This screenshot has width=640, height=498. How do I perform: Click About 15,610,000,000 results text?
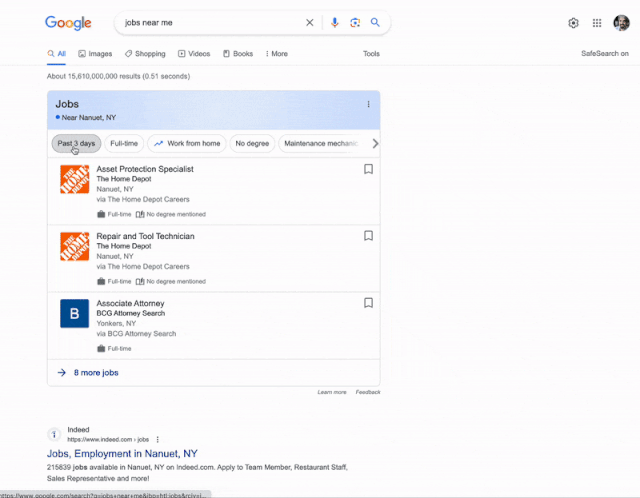point(118,76)
